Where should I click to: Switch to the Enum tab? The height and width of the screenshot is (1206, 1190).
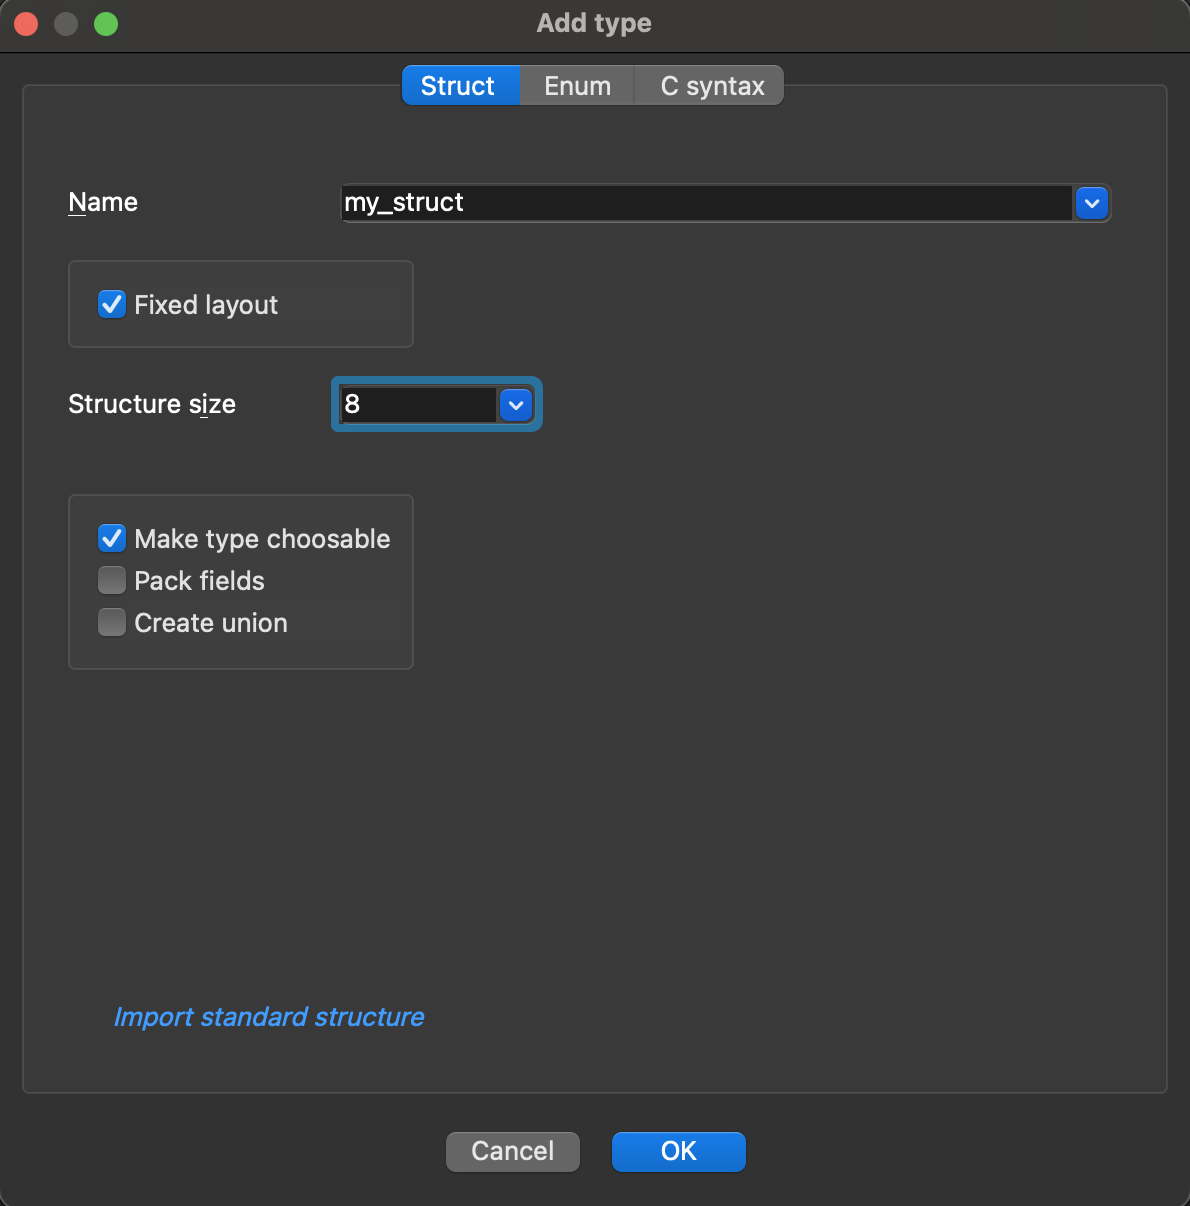pos(577,85)
